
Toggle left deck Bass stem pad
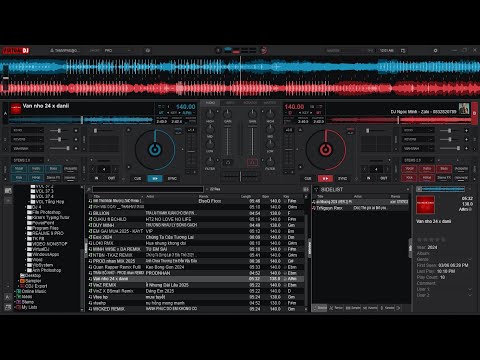pos(53,169)
